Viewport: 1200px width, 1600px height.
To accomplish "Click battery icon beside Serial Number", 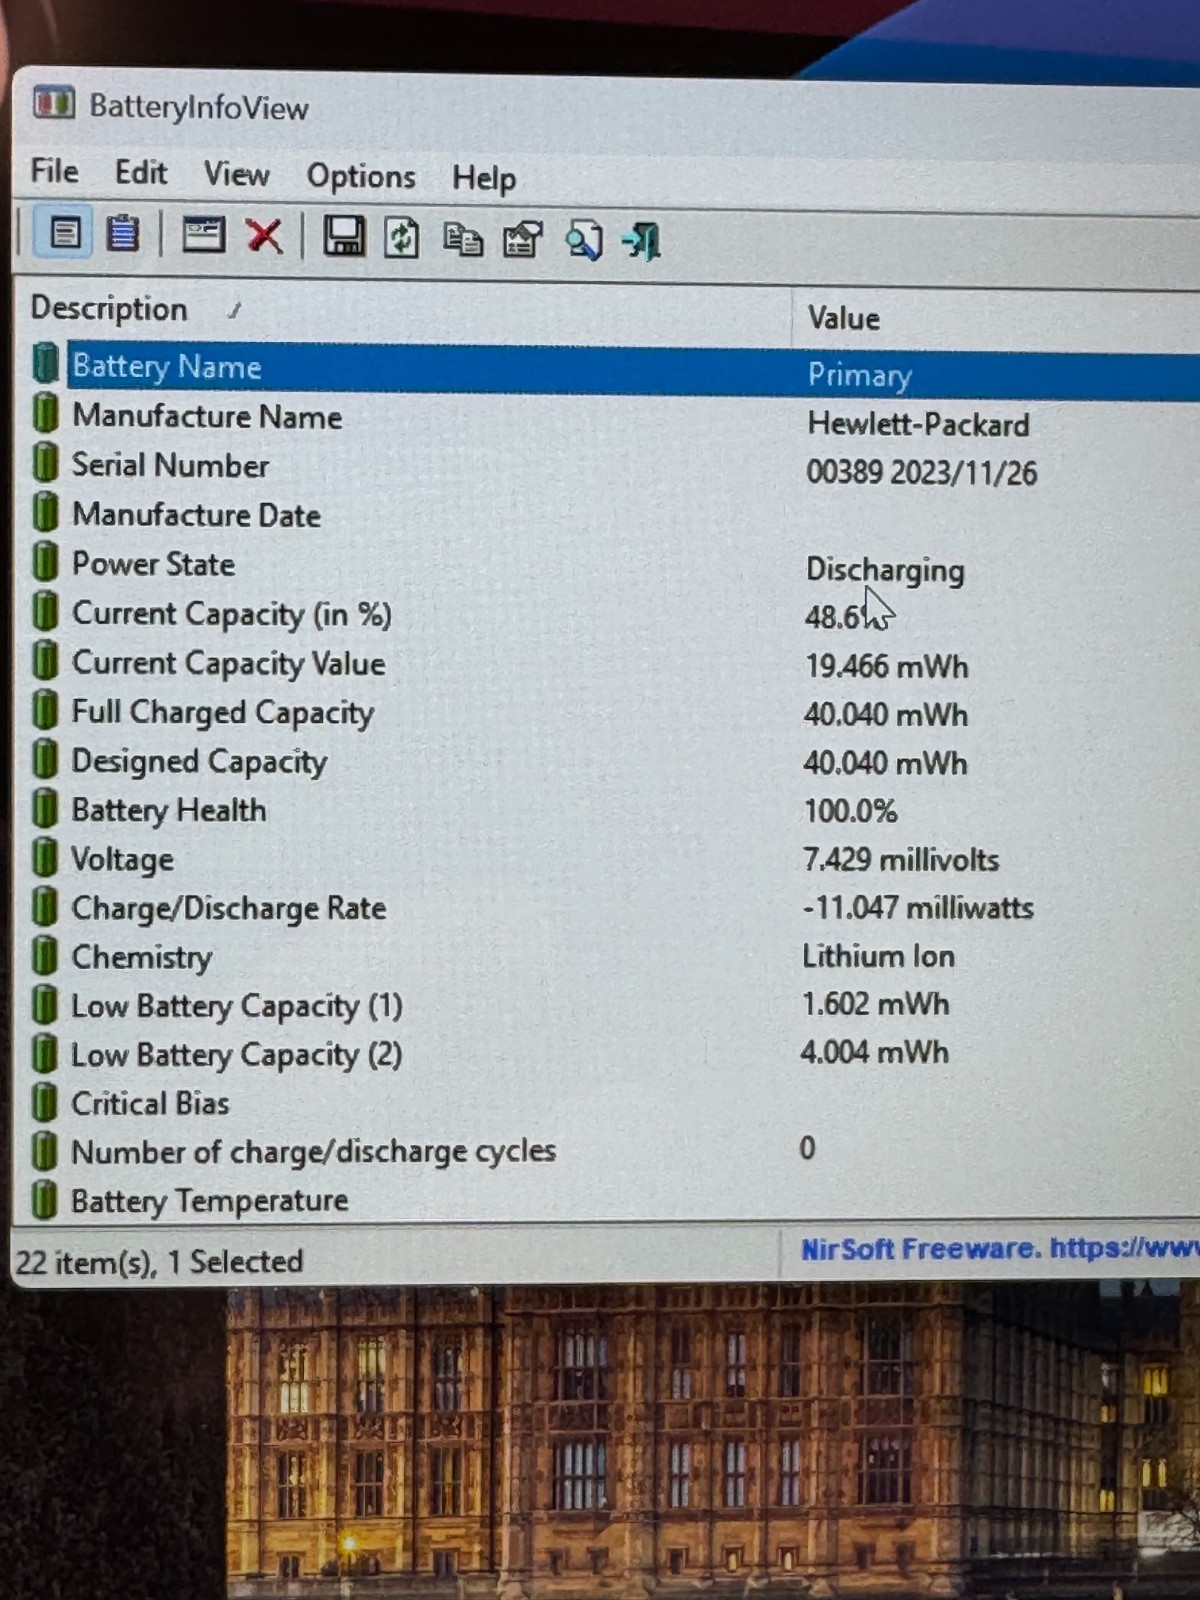I will 45,462.
